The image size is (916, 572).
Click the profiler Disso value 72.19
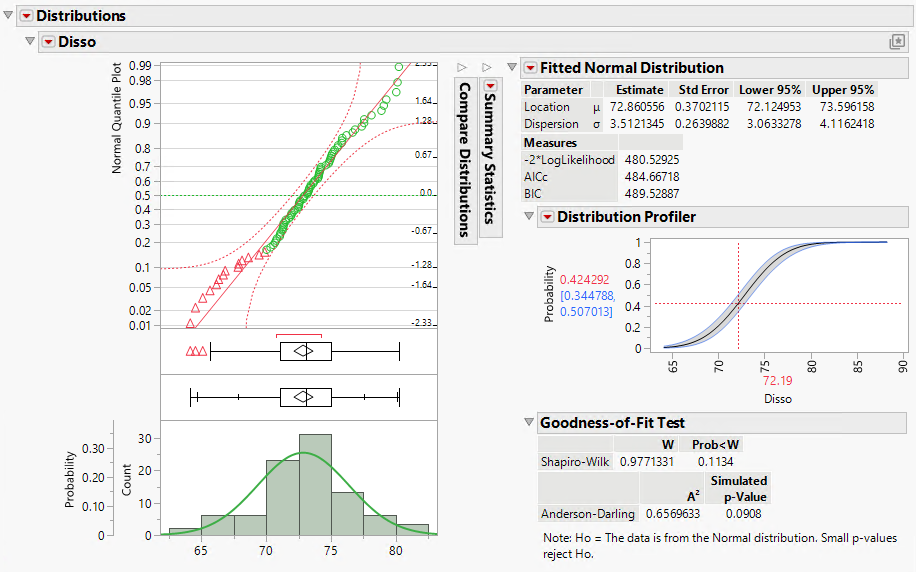click(778, 381)
